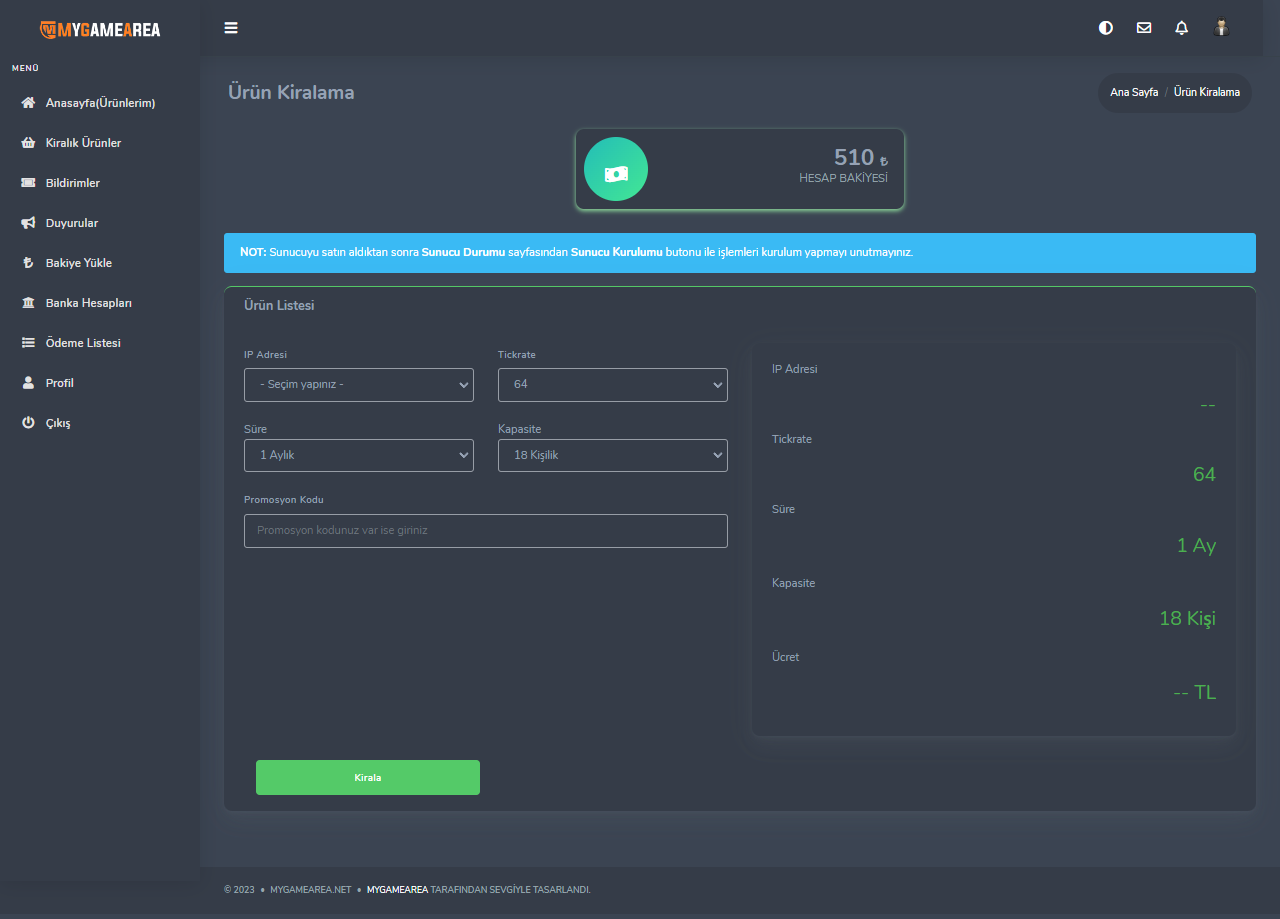Click the hamburger menu icon
The image size is (1280, 919).
(231, 28)
